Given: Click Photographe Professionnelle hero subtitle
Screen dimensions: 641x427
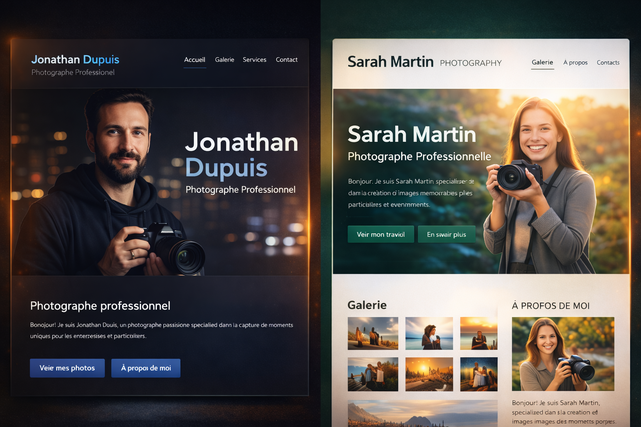Looking at the screenshot, I should coord(419,157).
